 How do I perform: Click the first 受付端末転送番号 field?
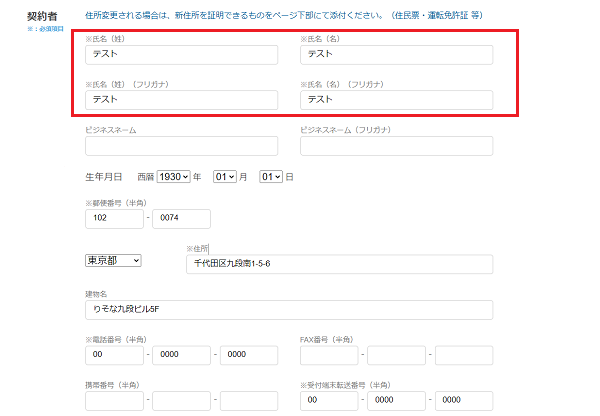[328, 401]
